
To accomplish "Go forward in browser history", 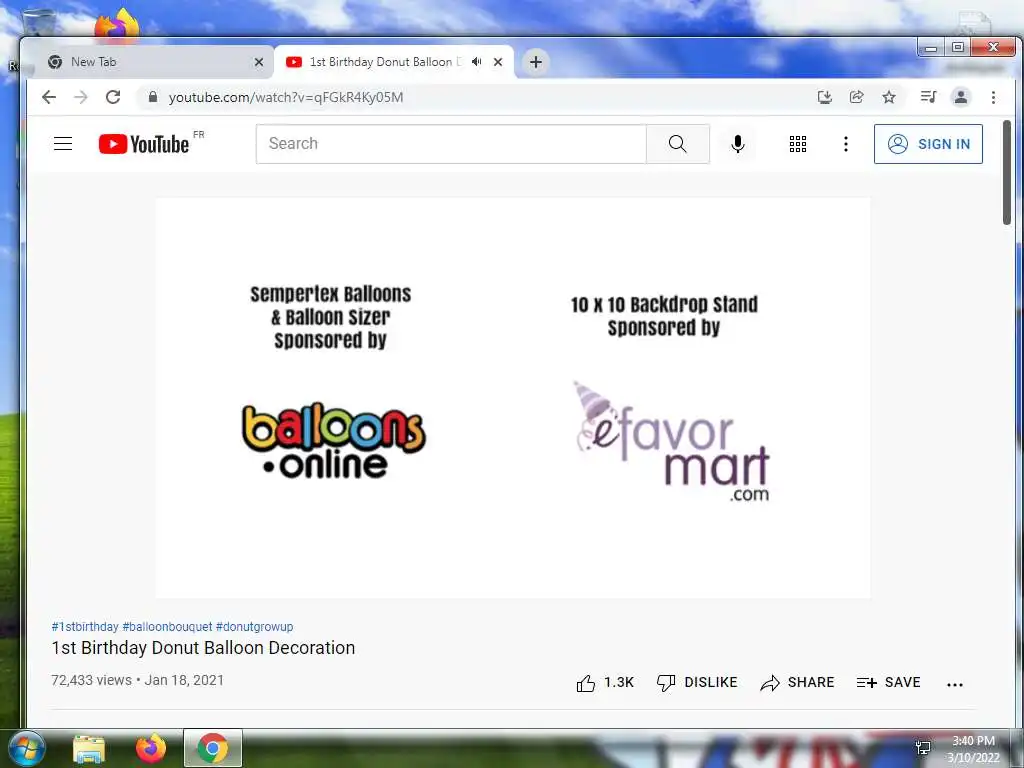I will coord(81,97).
